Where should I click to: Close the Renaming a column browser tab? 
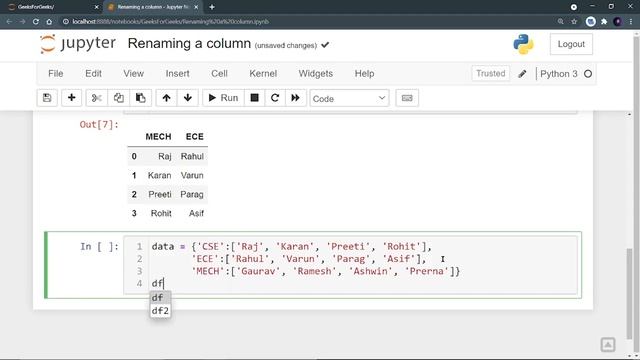196,7
